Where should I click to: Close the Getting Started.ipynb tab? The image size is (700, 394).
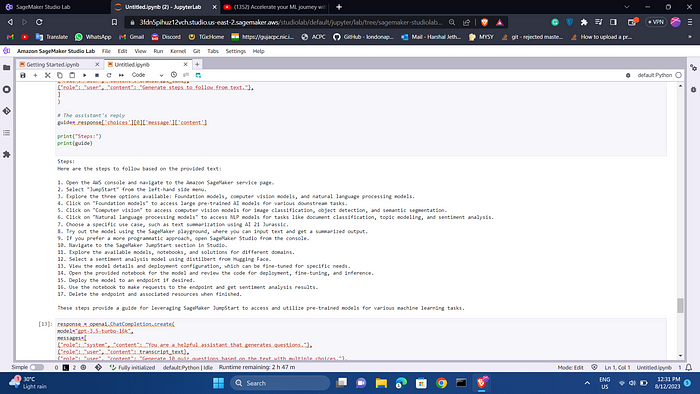click(x=97, y=65)
